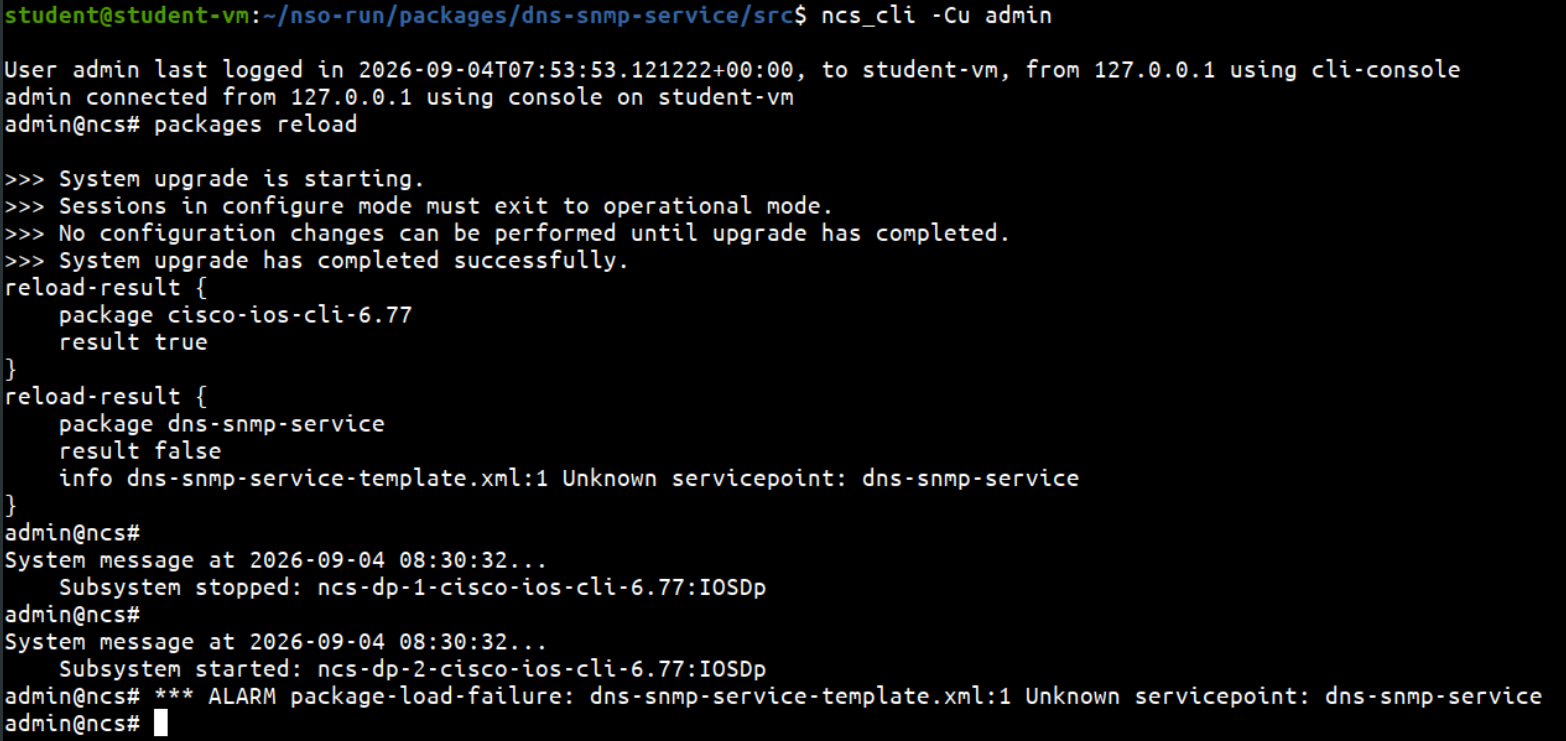Click the 'ncs_cli -Cu admin' command
Viewport: 1566px width, 741px height.
pyautogui.click(x=935, y=16)
